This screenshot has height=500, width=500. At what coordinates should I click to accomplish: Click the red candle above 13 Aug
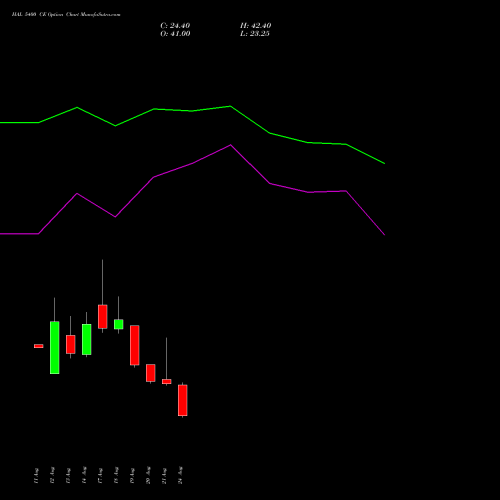coord(71,344)
